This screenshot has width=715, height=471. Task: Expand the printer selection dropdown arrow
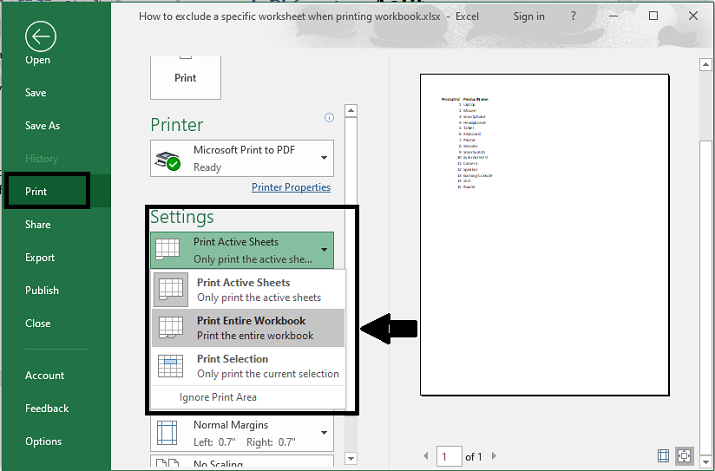tap(324, 158)
